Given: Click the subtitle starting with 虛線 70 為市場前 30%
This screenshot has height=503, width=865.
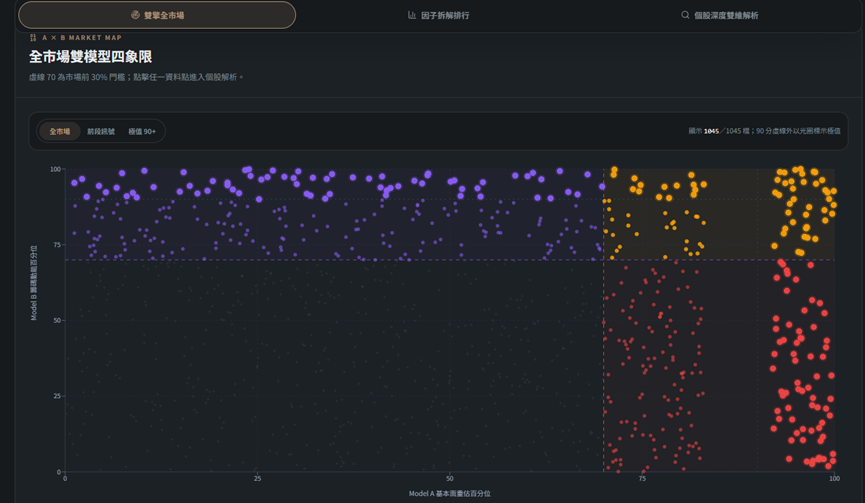Looking at the screenshot, I should point(136,77).
